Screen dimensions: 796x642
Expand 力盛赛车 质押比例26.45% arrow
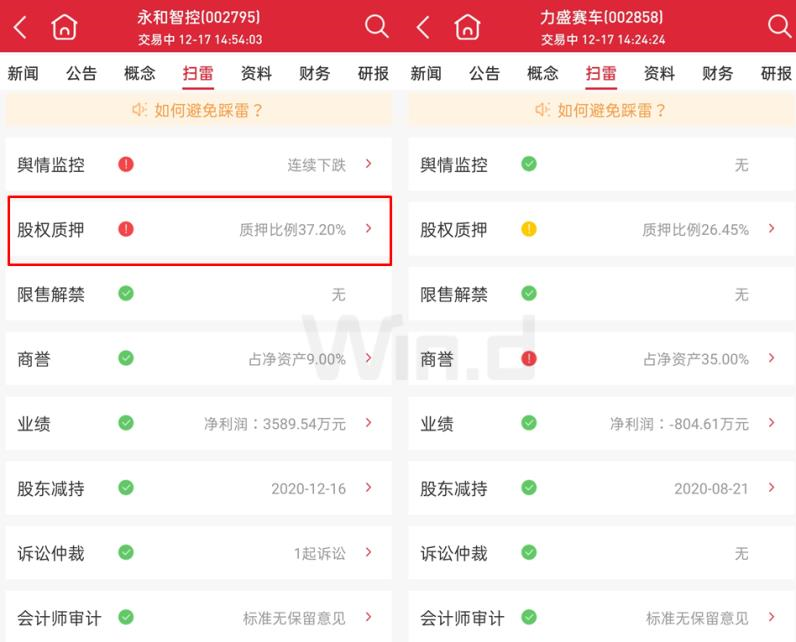(772, 228)
